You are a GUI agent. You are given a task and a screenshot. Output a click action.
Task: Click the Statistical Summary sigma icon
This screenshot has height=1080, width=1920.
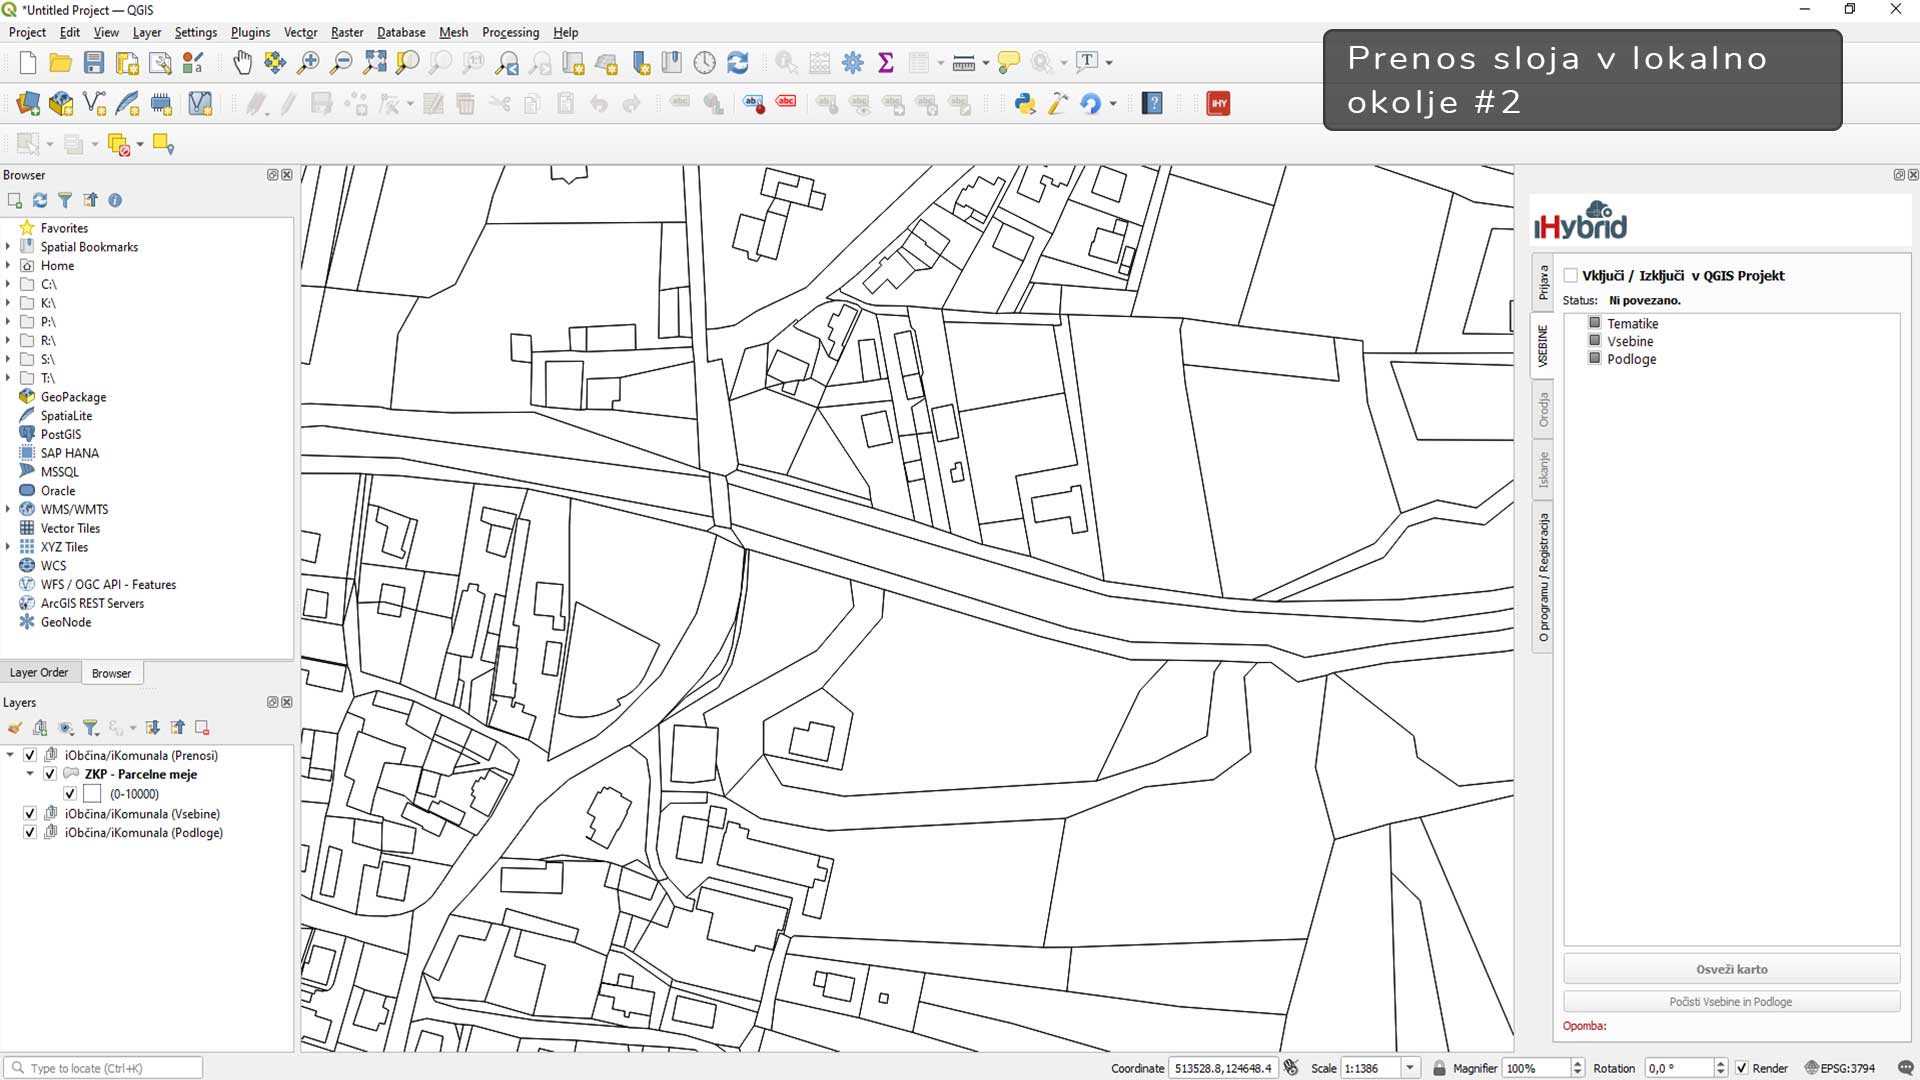pyautogui.click(x=885, y=63)
